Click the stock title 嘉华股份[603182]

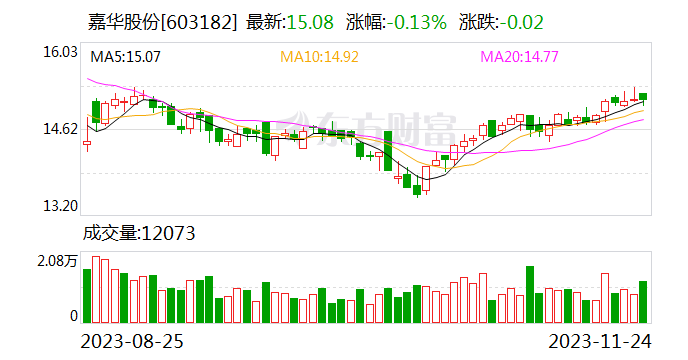click(162, 22)
